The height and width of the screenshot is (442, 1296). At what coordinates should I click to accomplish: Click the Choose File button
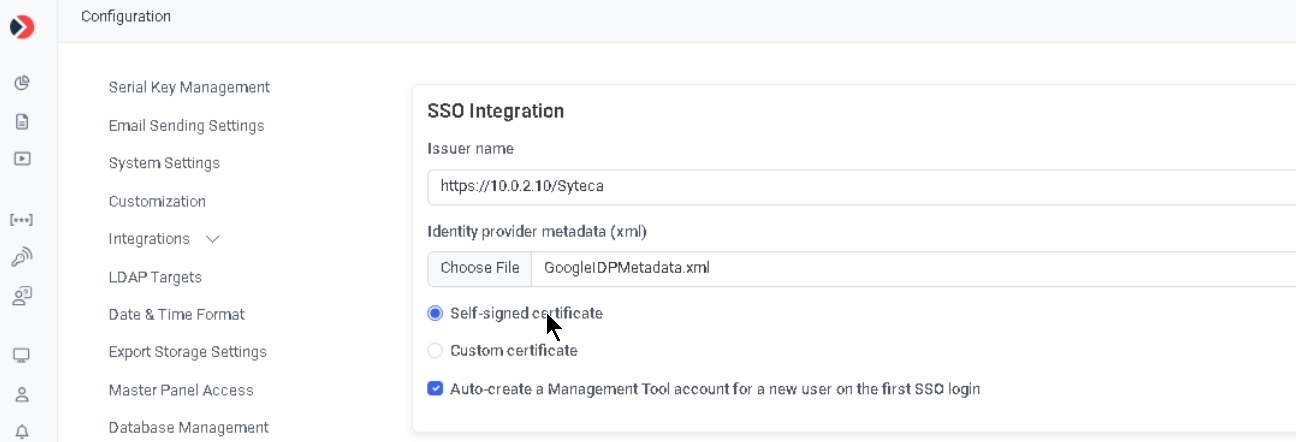[x=480, y=268]
